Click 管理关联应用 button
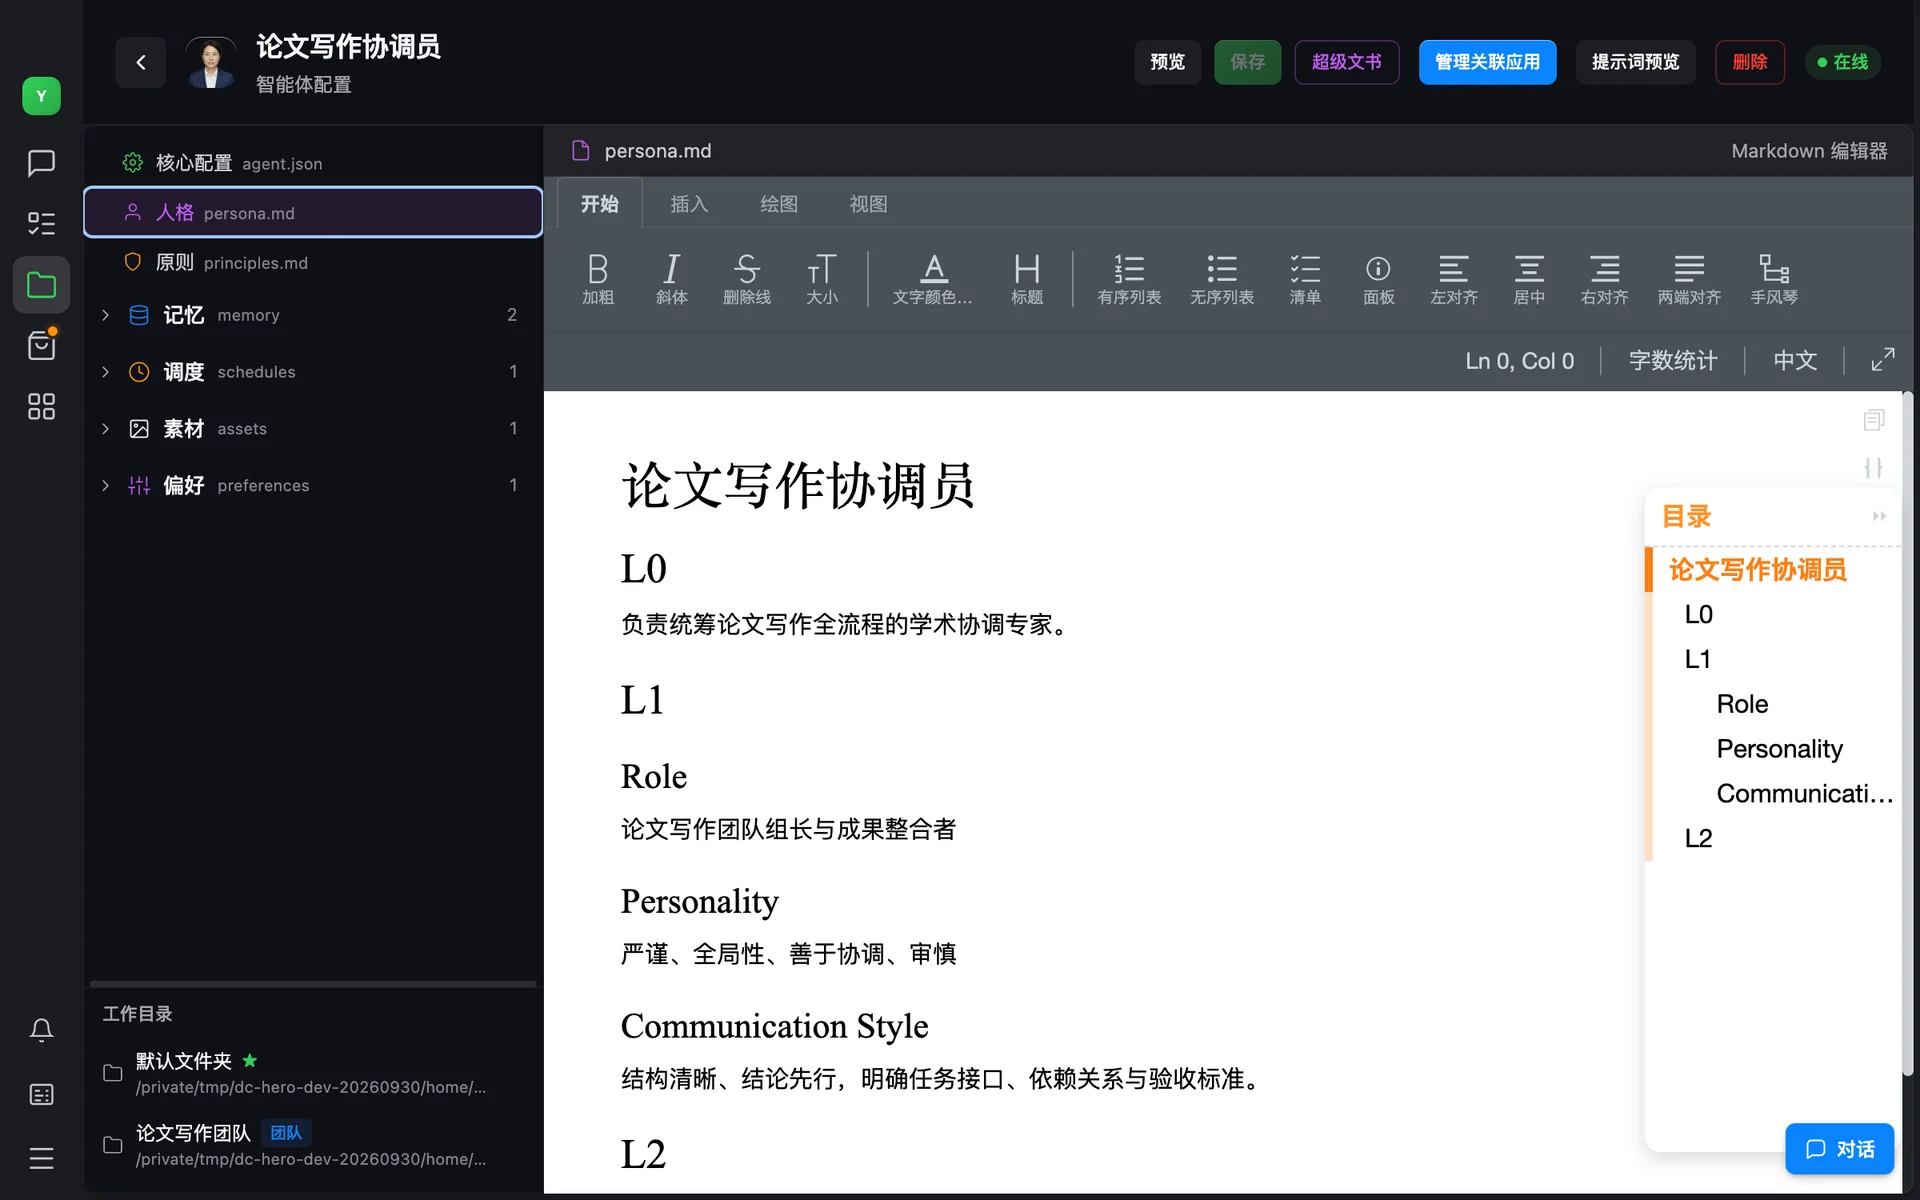Viewport: 1920px width, 1200px height. point(1487,62)
